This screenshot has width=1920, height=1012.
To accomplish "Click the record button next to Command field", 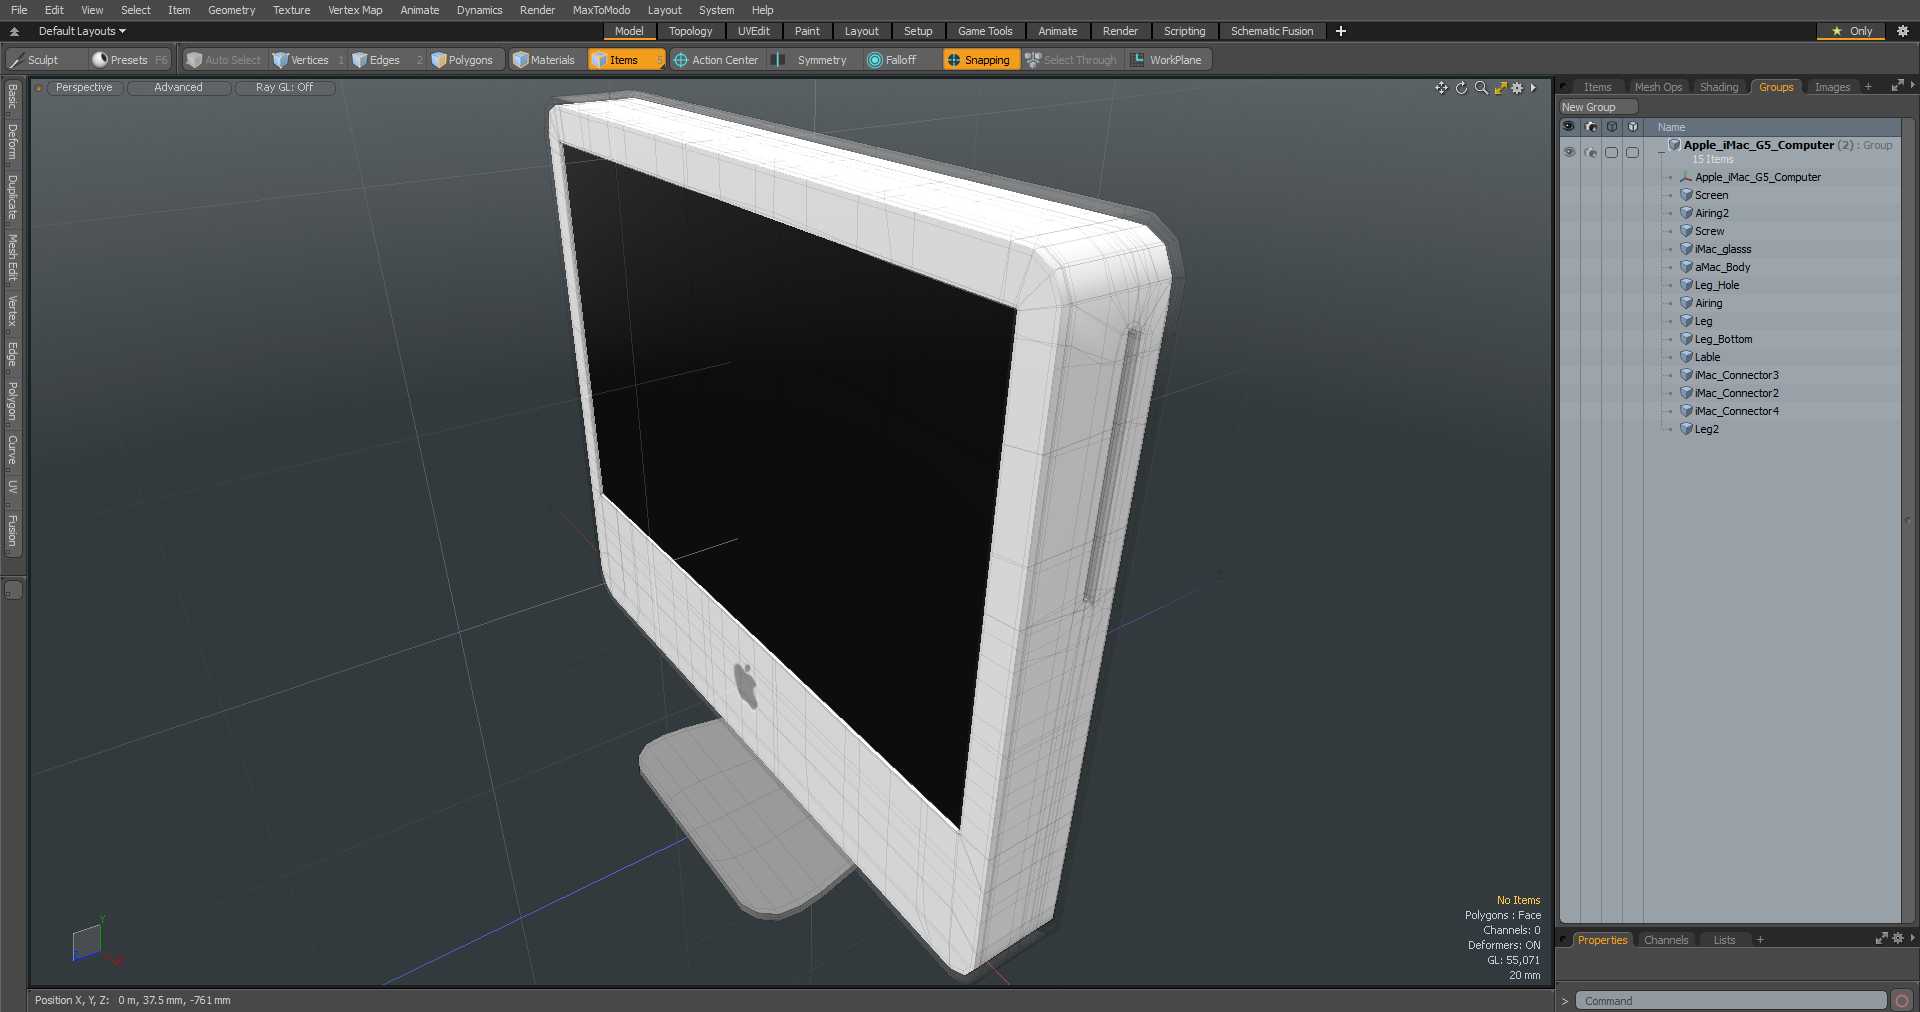I will pos(1902,1001).
